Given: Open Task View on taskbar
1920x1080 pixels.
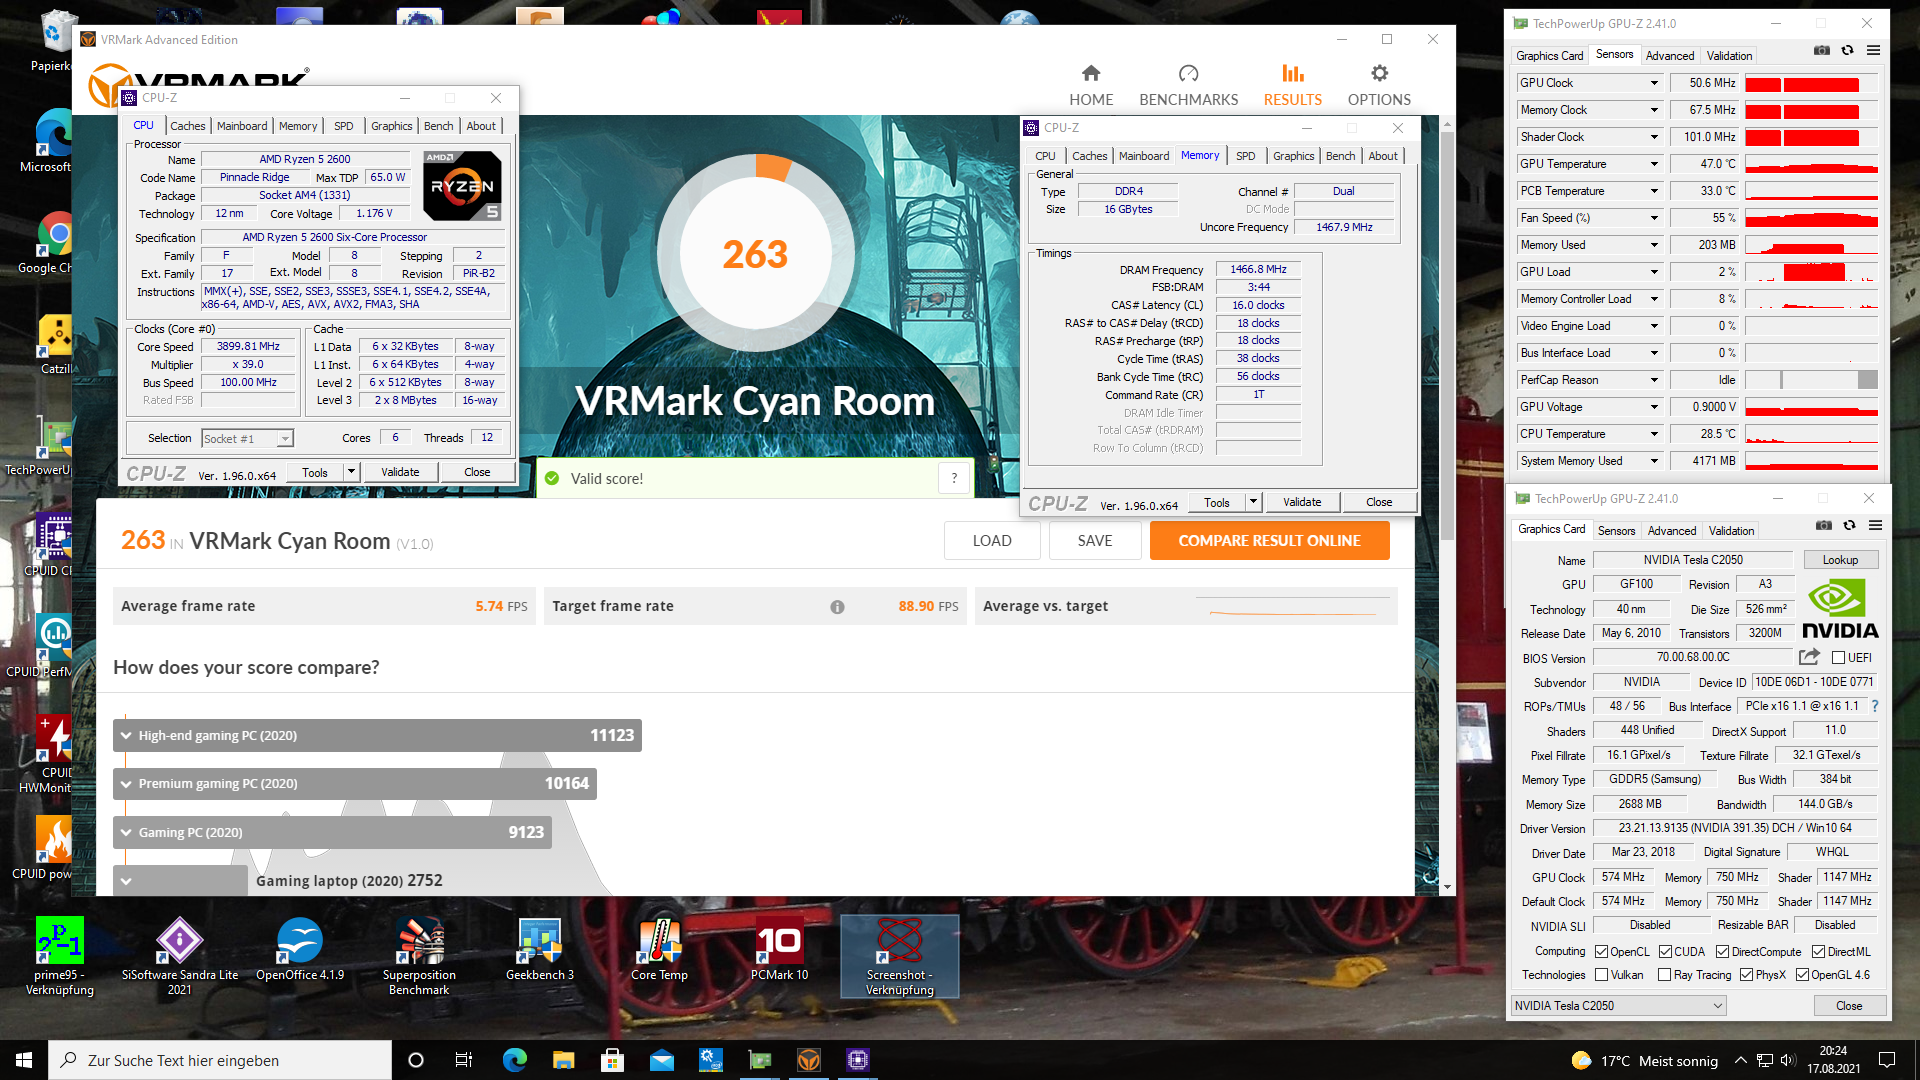Looking at the screenshot, I should pyautogui.click(x=464, y=1060).
